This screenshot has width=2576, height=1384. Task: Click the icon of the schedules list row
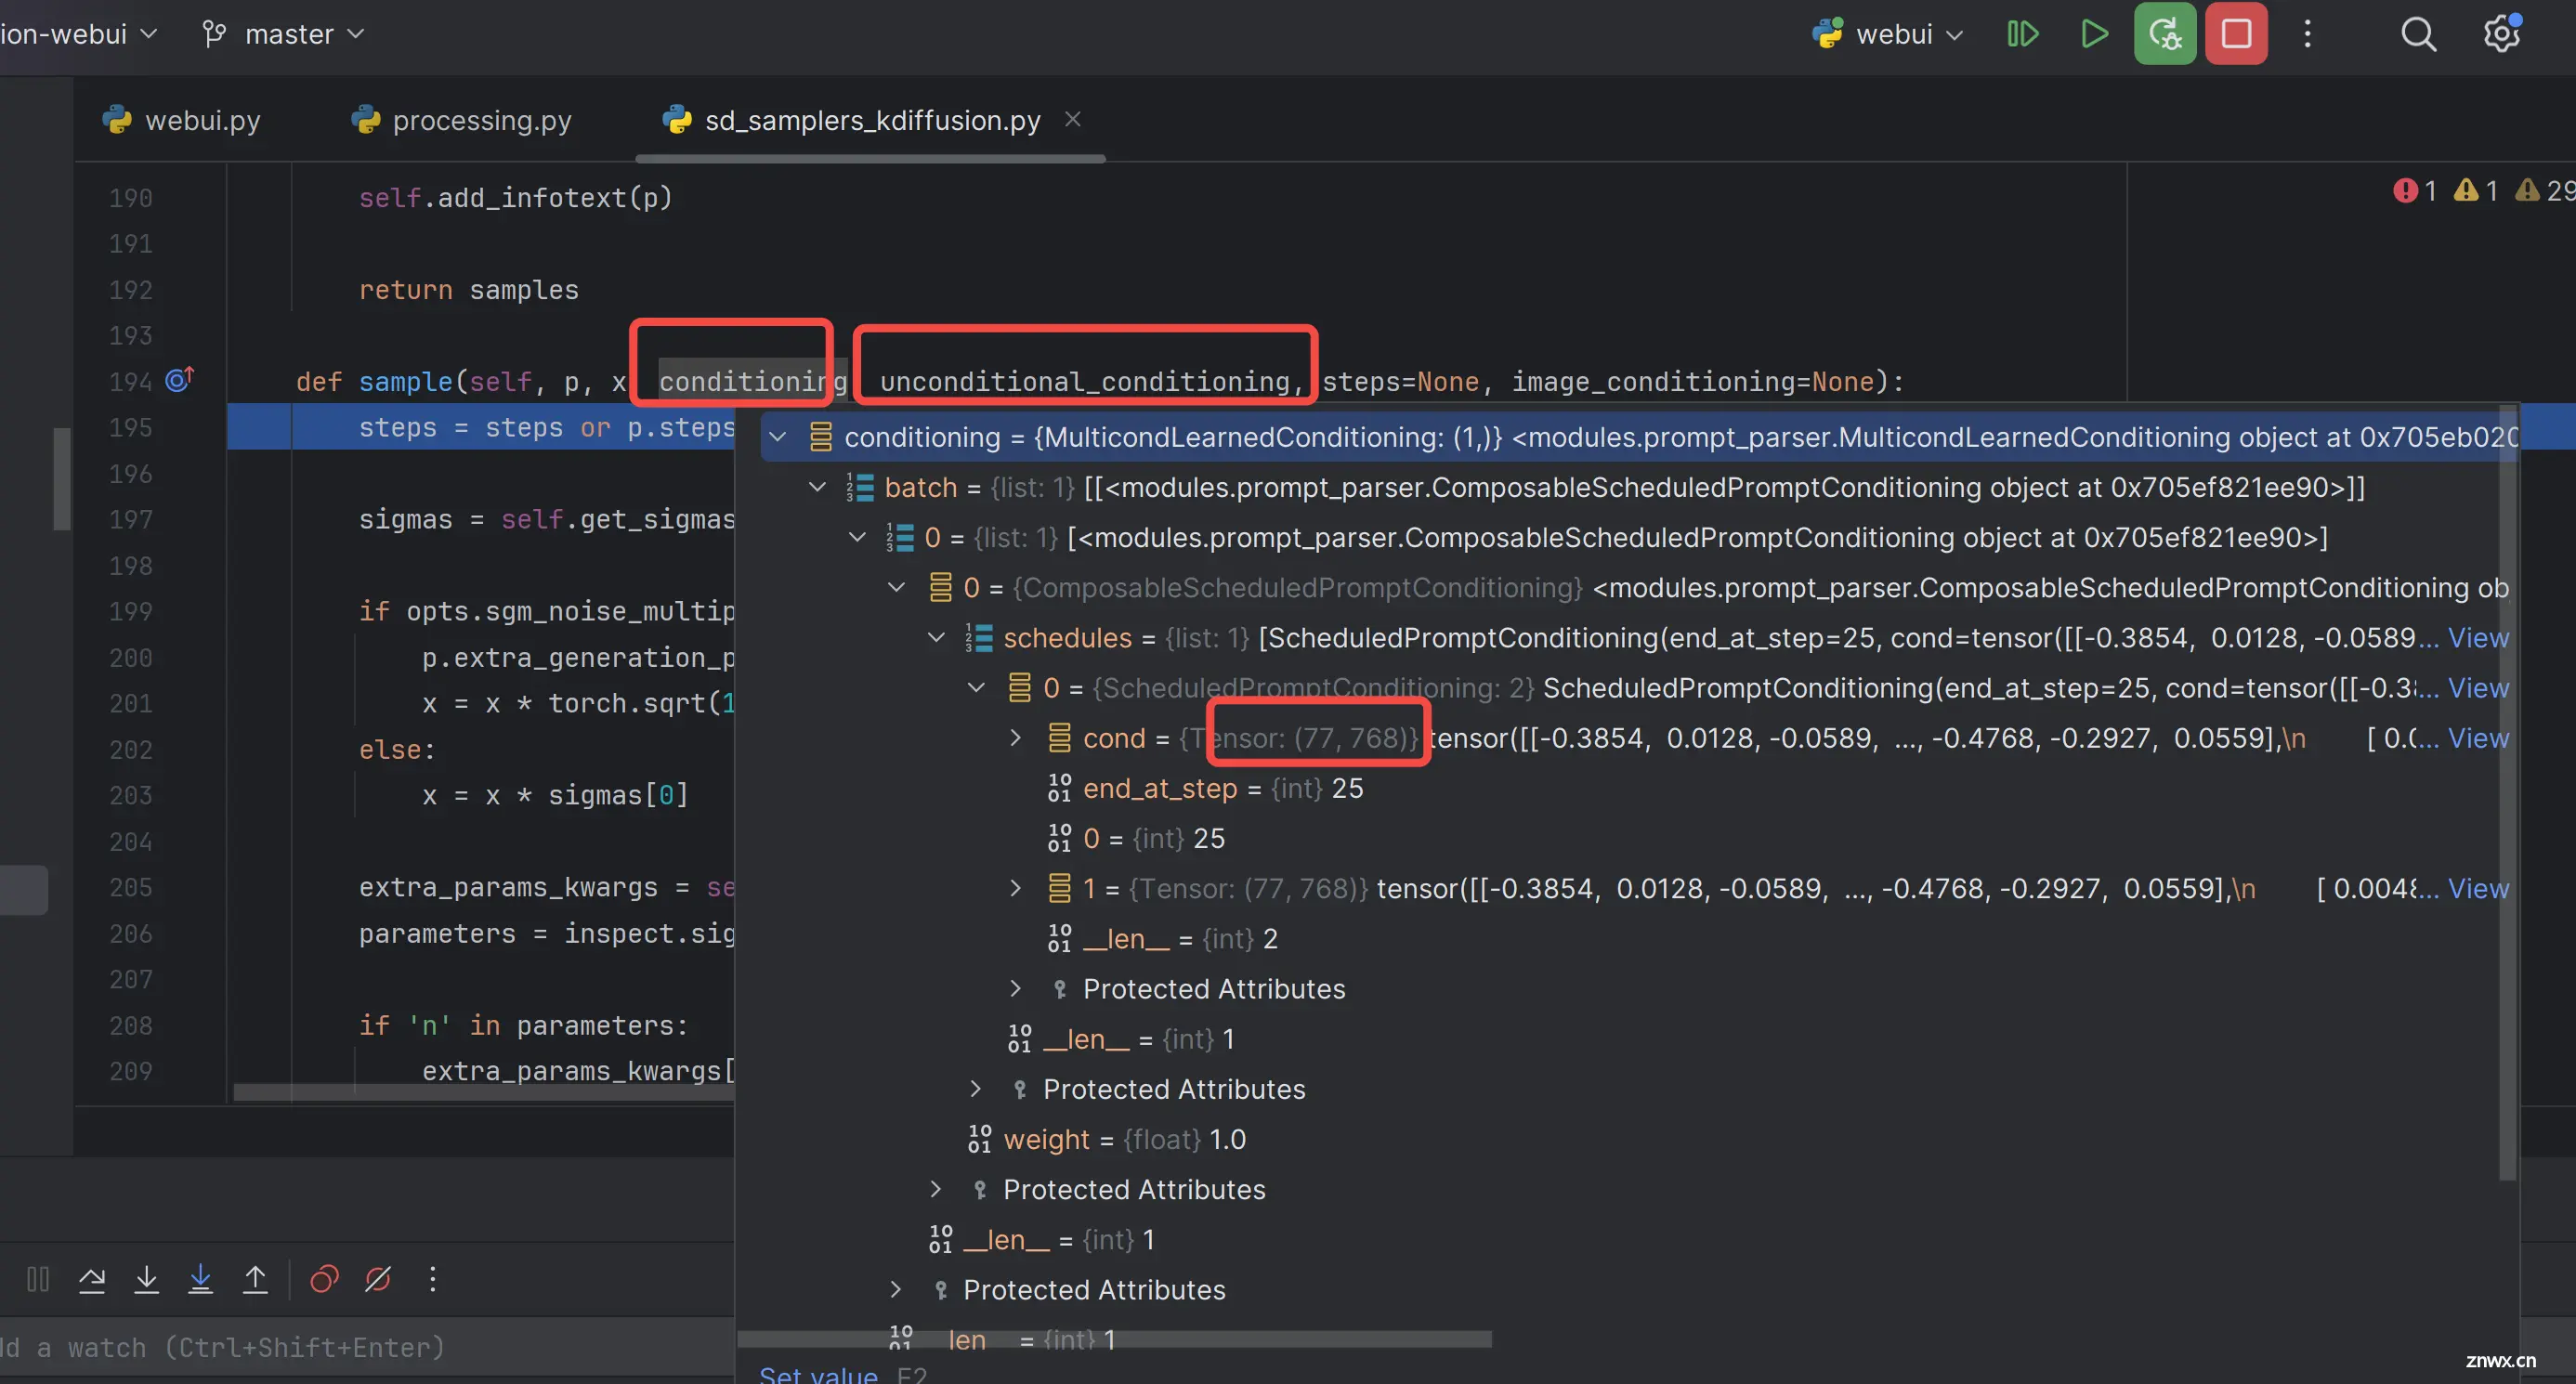pos(979,637)
